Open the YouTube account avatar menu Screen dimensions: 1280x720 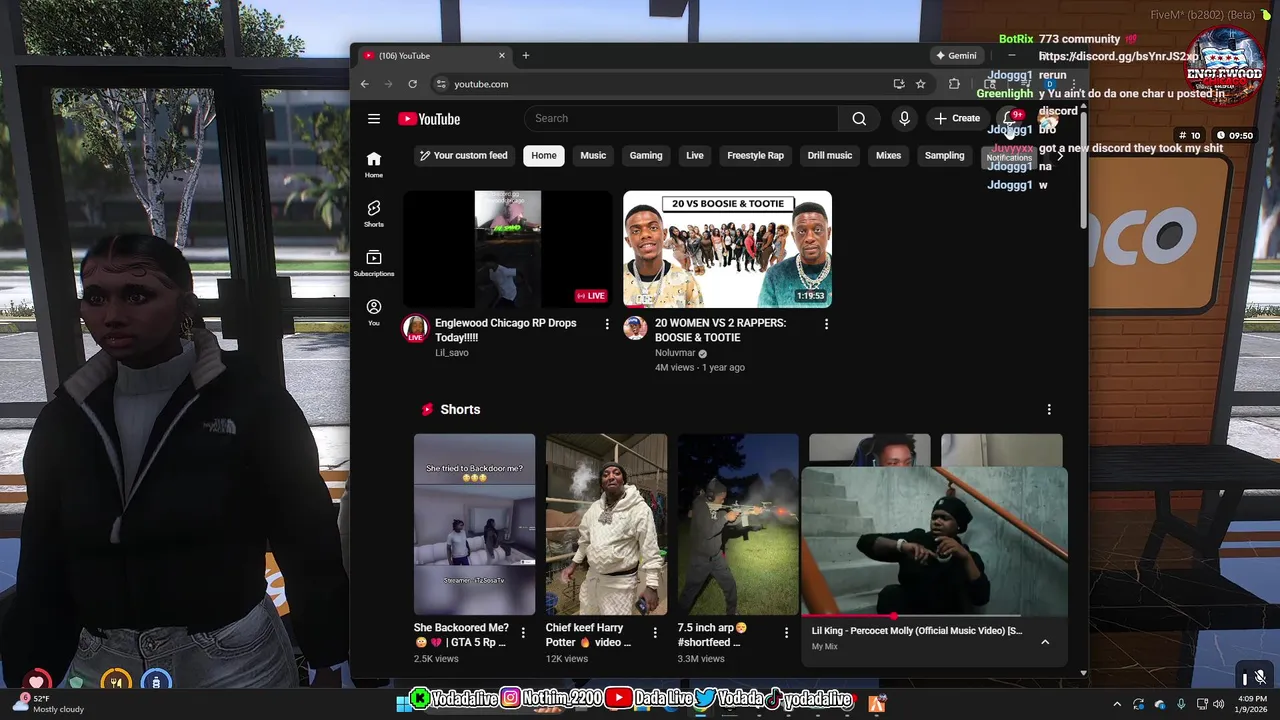pos(1047,119)
